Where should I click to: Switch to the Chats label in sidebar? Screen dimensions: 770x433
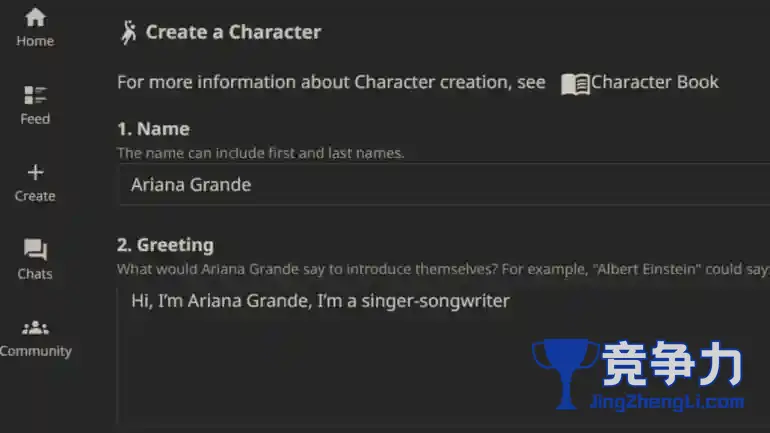click(x=35, y=274)
